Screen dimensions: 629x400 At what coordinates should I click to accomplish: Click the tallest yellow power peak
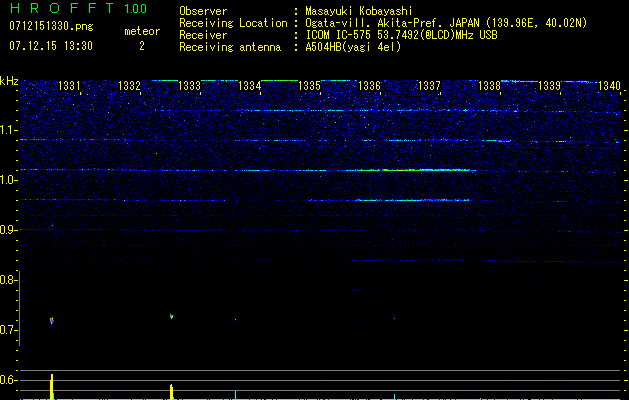(x=52, y=384)
